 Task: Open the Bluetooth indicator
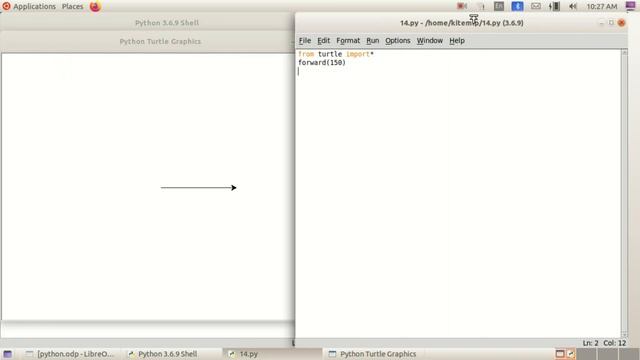click(517, 6)
